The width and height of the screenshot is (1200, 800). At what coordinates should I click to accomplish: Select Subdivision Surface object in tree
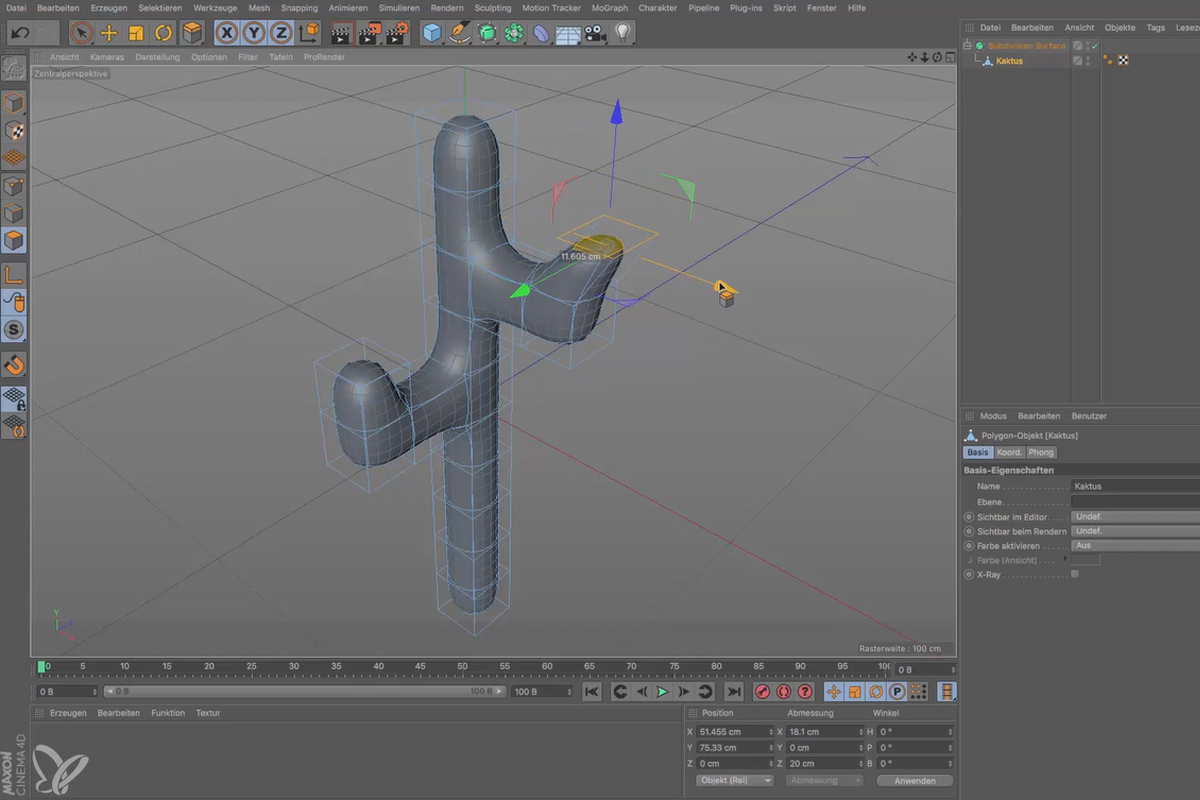click(x=1026, y=46)
